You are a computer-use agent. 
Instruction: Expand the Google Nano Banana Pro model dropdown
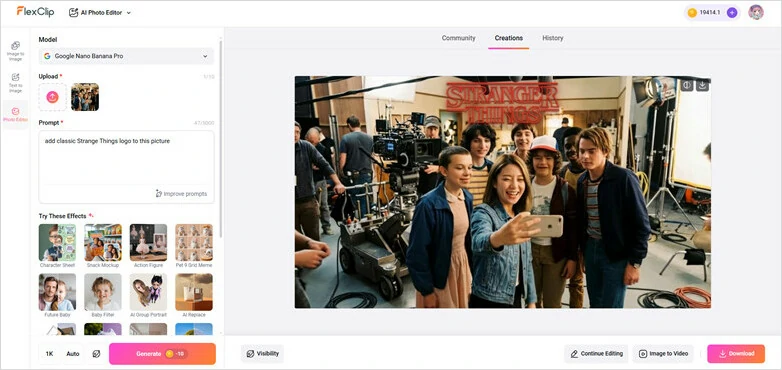(126, 56)
